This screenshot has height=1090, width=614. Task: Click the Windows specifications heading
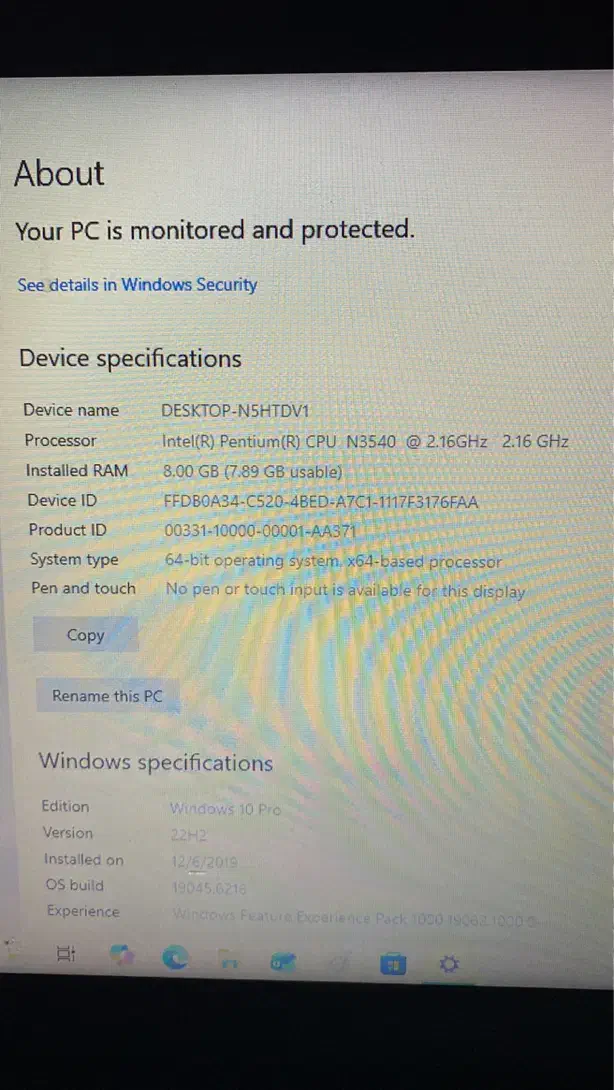(x=156, y=763)
